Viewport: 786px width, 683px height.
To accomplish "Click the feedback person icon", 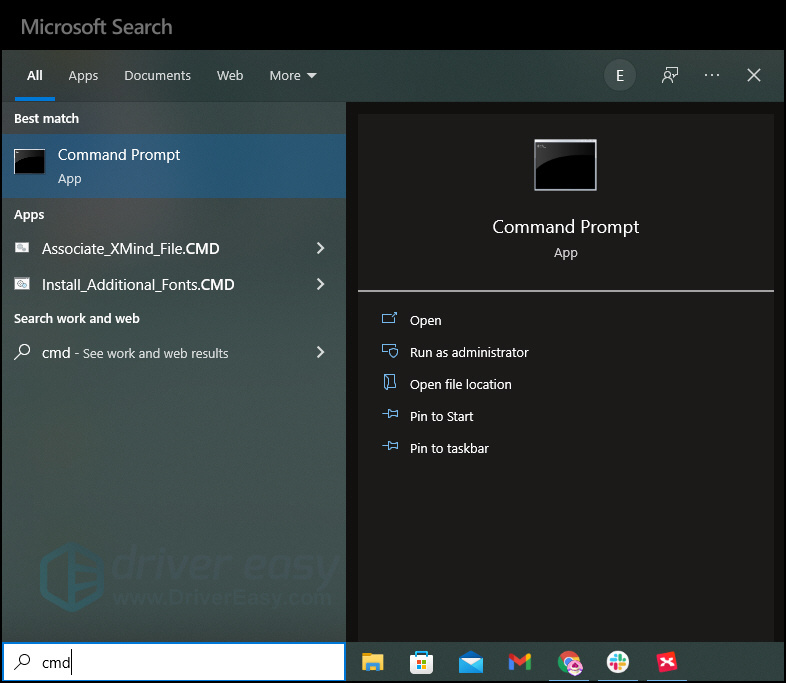I will tap(670, 75).
